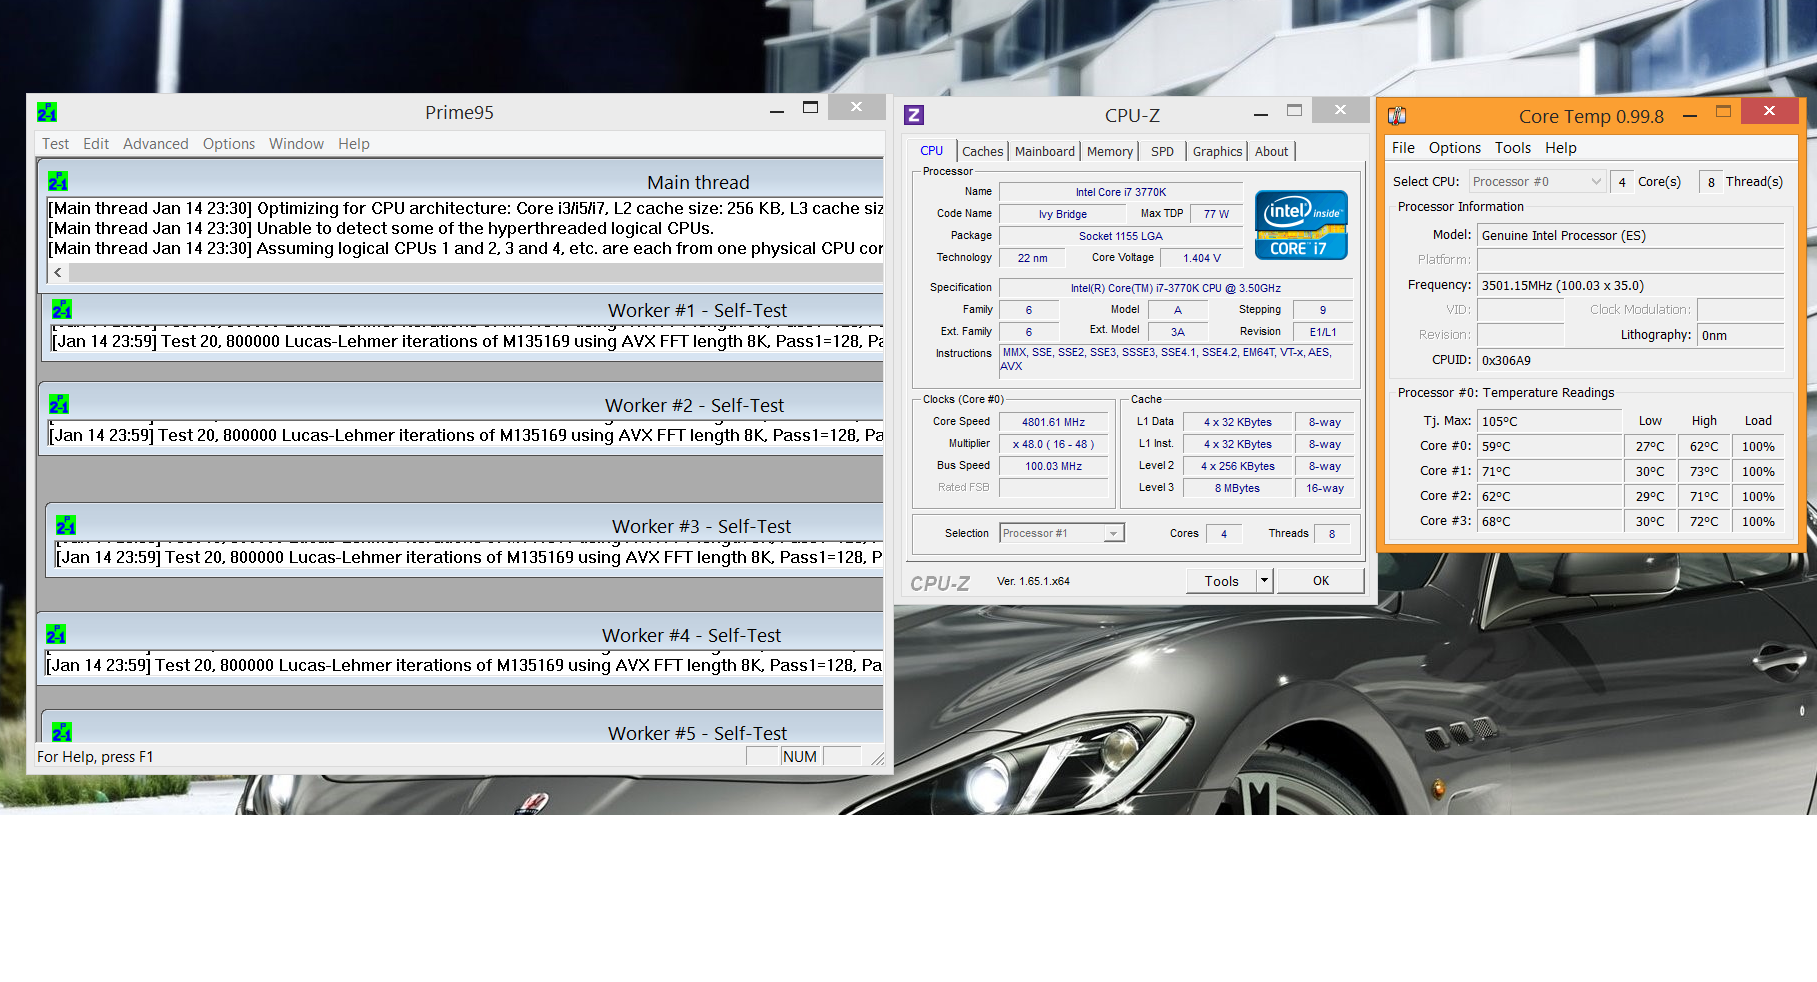Click the CPUID value 0x306A9
Image resolution: width=1817 pixels, height=982 pixels.
click(x=1631, y=360)
